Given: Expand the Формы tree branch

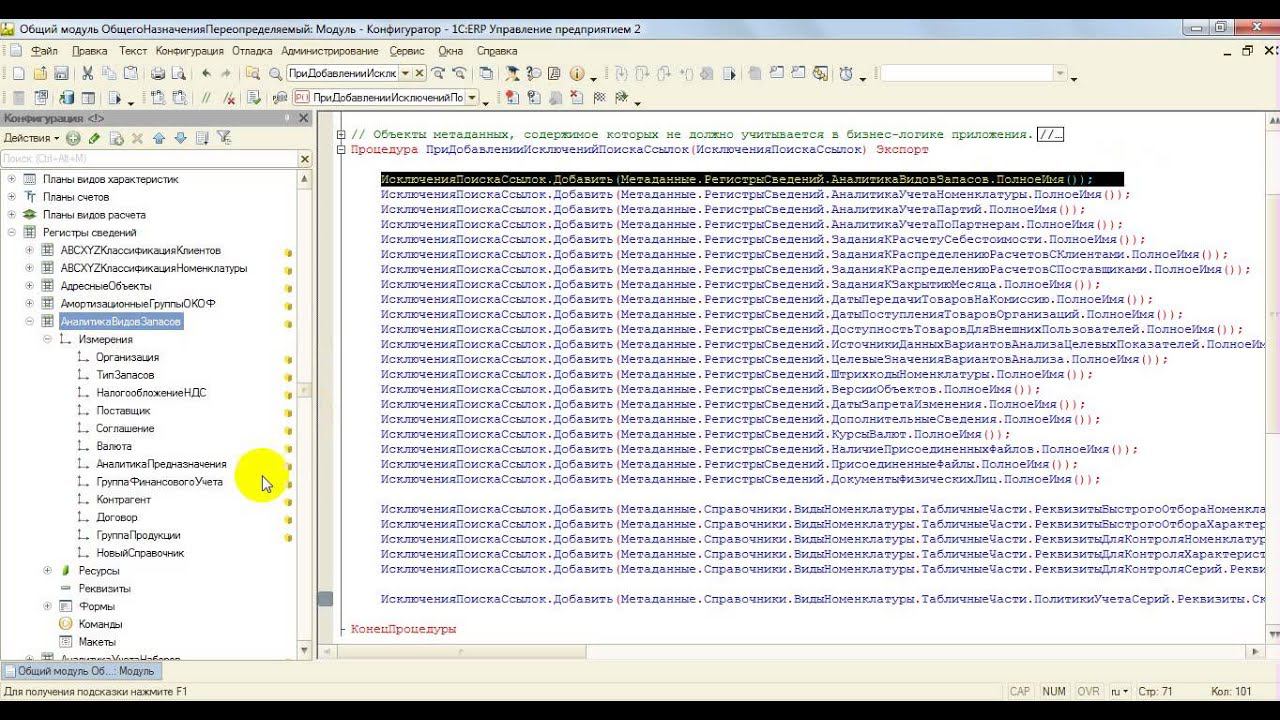Looking at the screenshot, I should [48, 606].
